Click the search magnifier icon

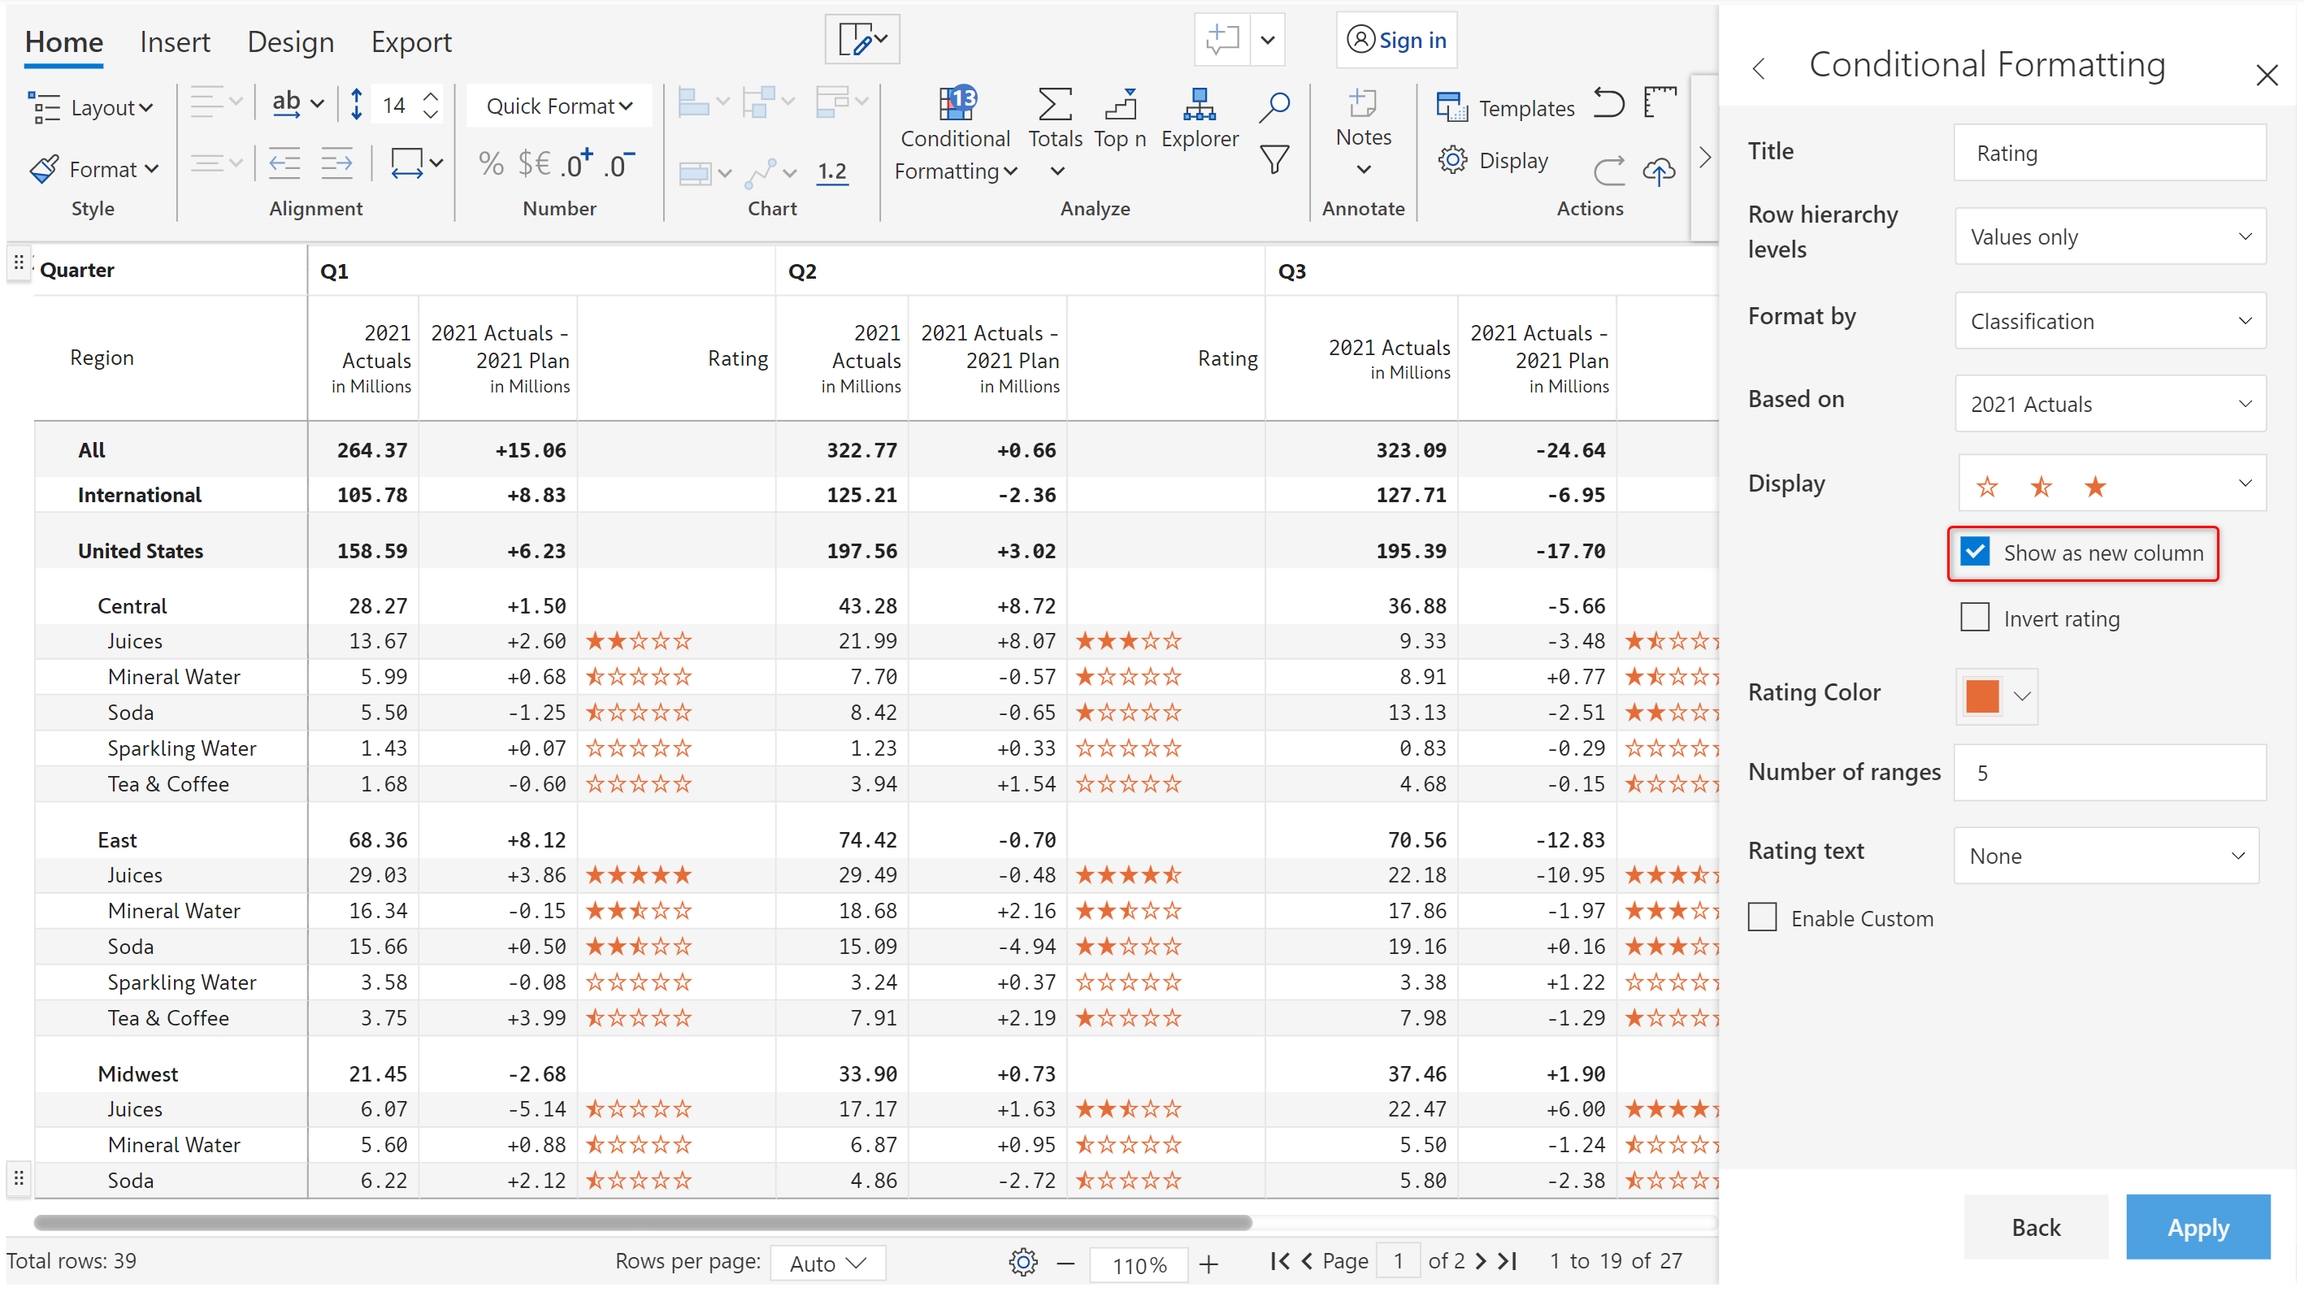click(1274, 106)
